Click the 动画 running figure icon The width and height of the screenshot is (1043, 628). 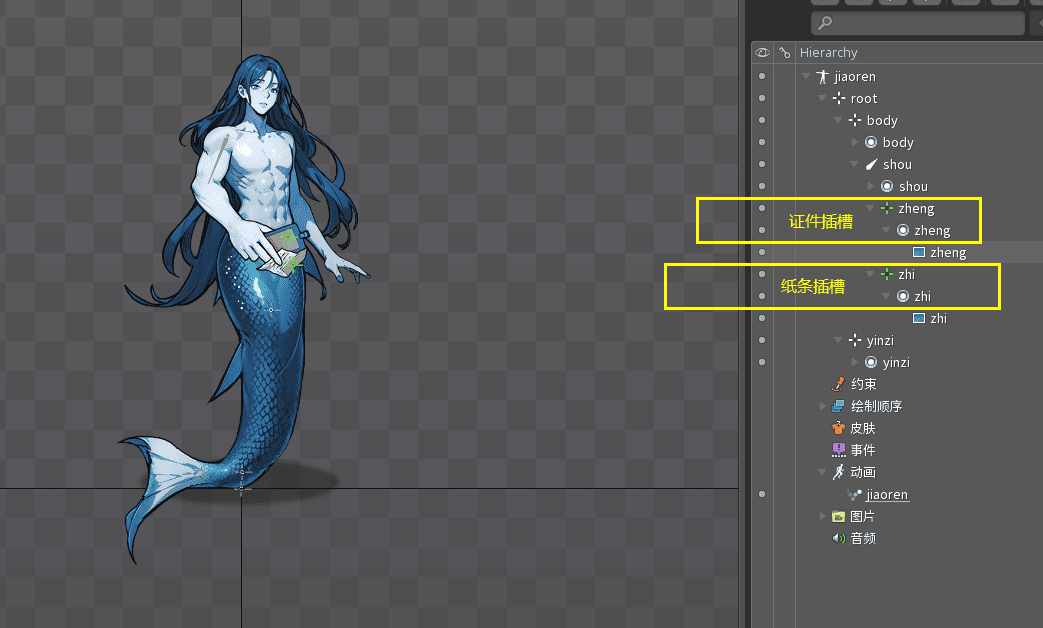tap(838, 472)
